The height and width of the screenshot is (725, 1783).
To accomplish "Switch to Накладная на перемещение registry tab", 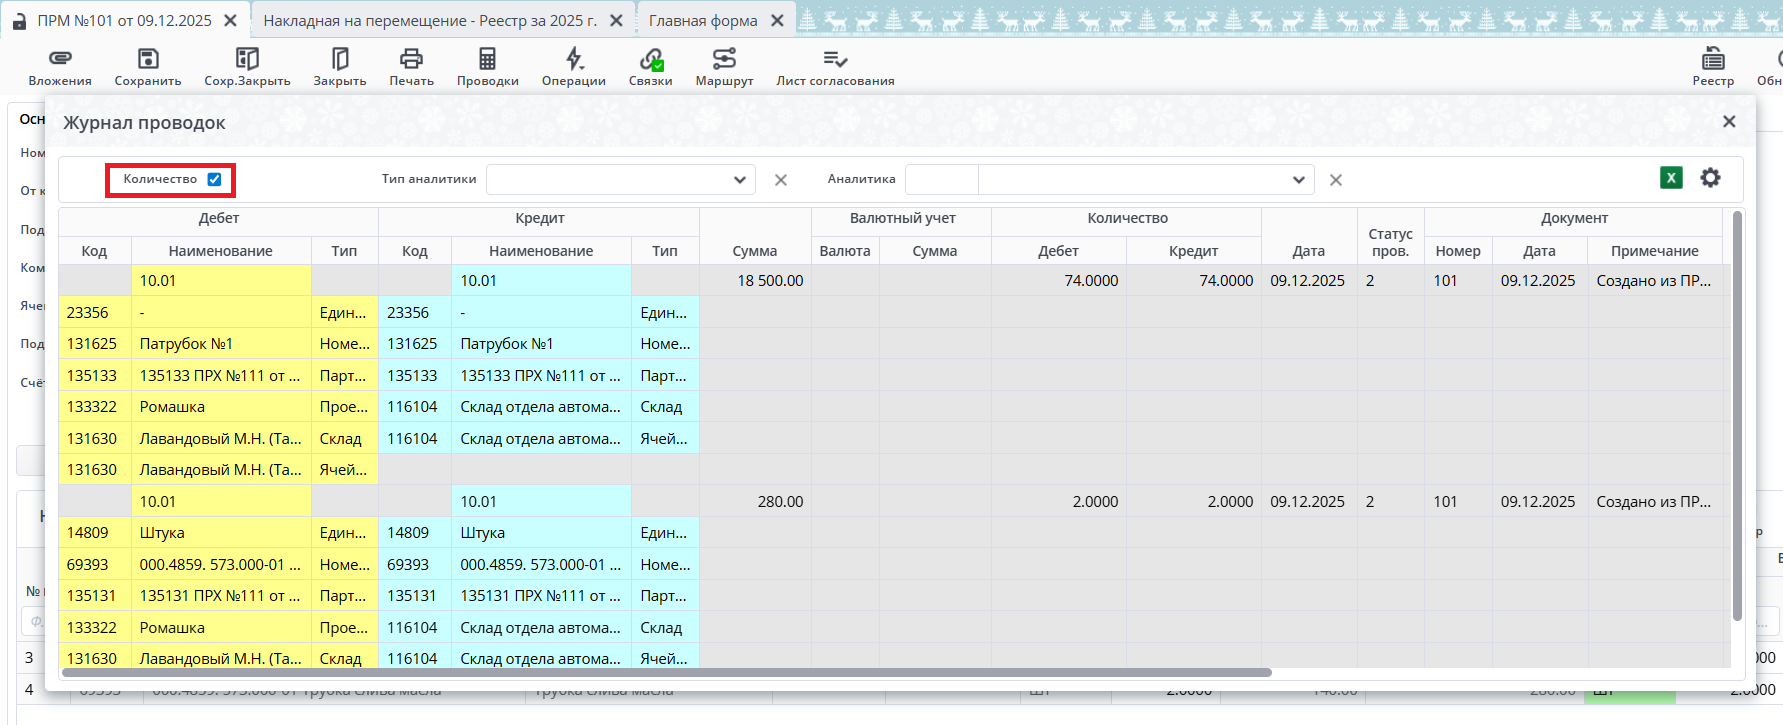I will (430, 20).
